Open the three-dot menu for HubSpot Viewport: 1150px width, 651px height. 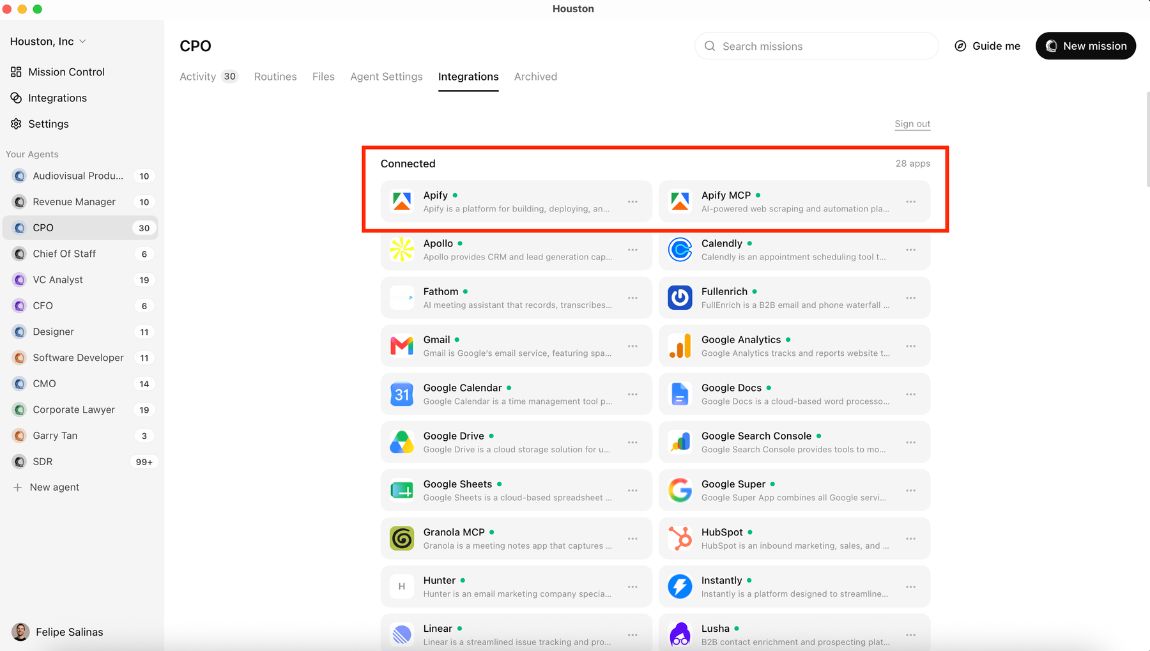[x=910, y=539]
